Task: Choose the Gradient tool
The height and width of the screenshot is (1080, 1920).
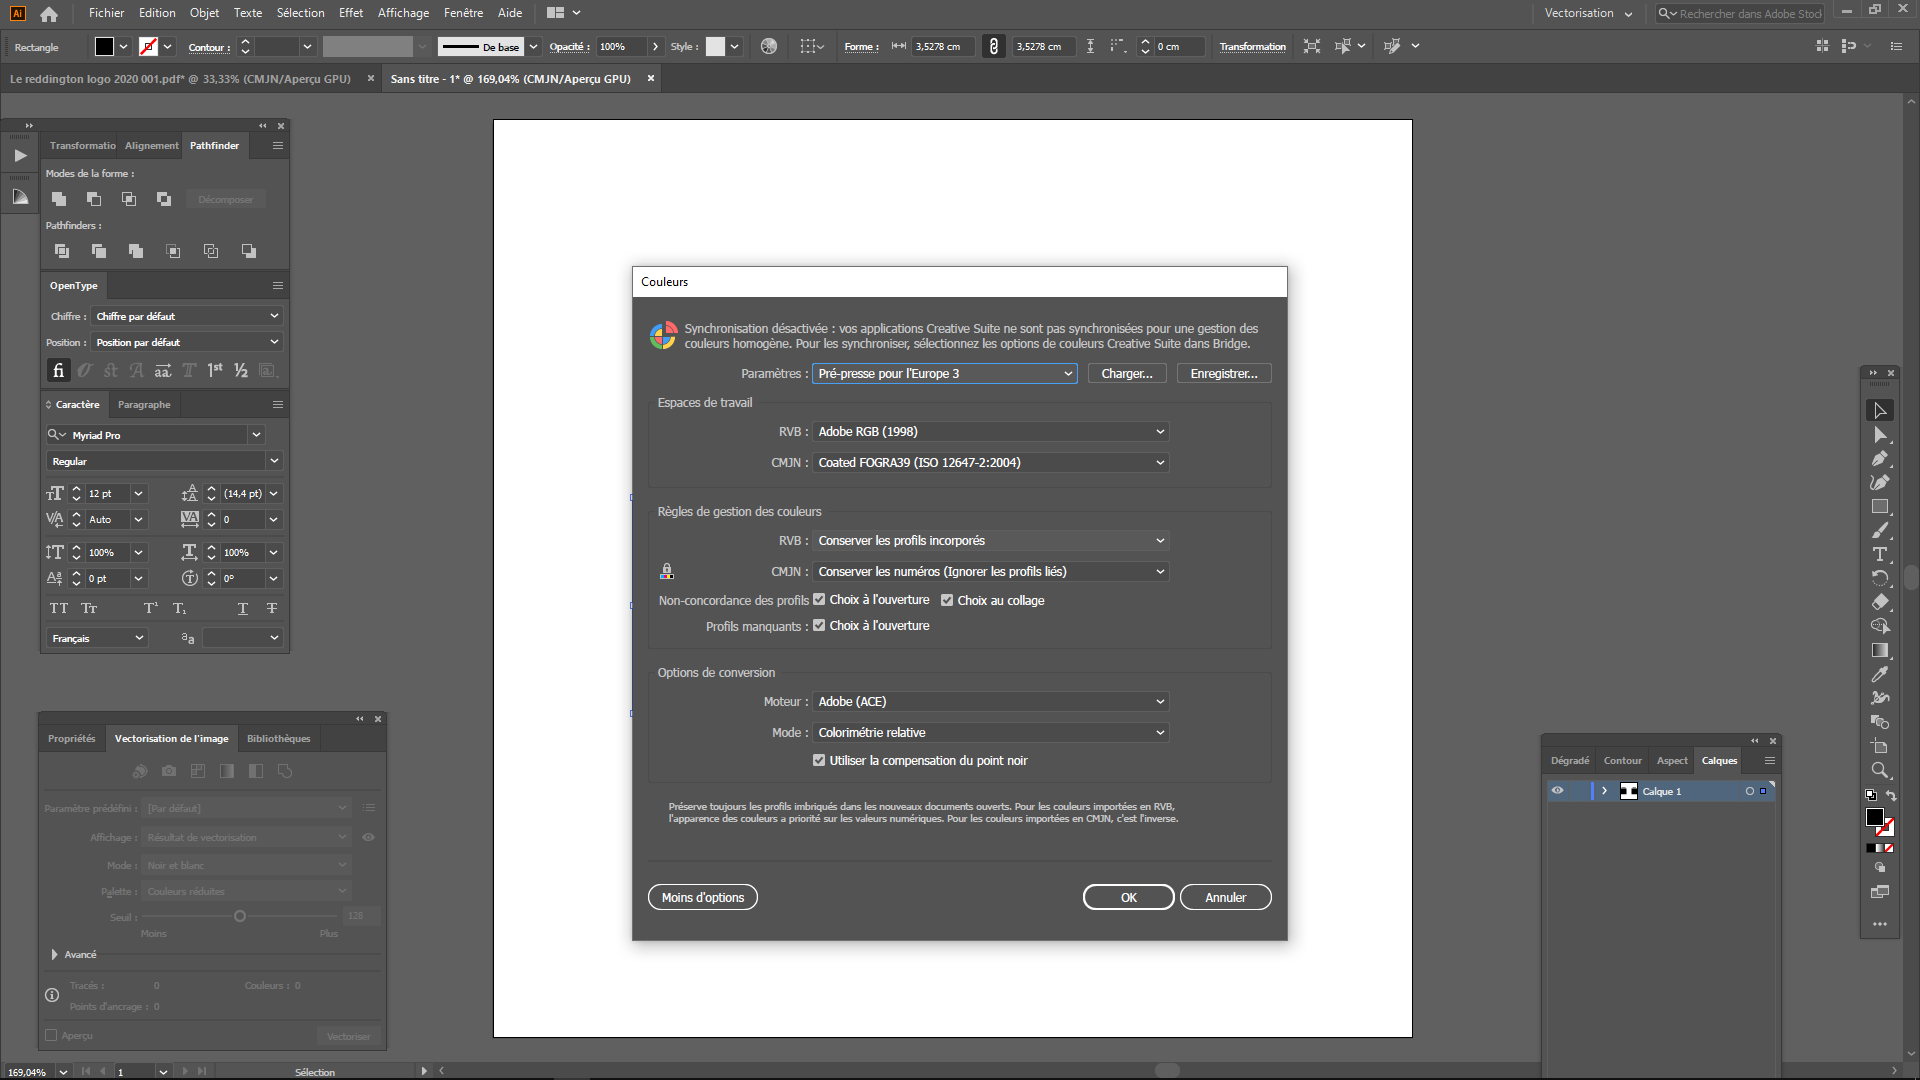Action: click(1881, 651)
